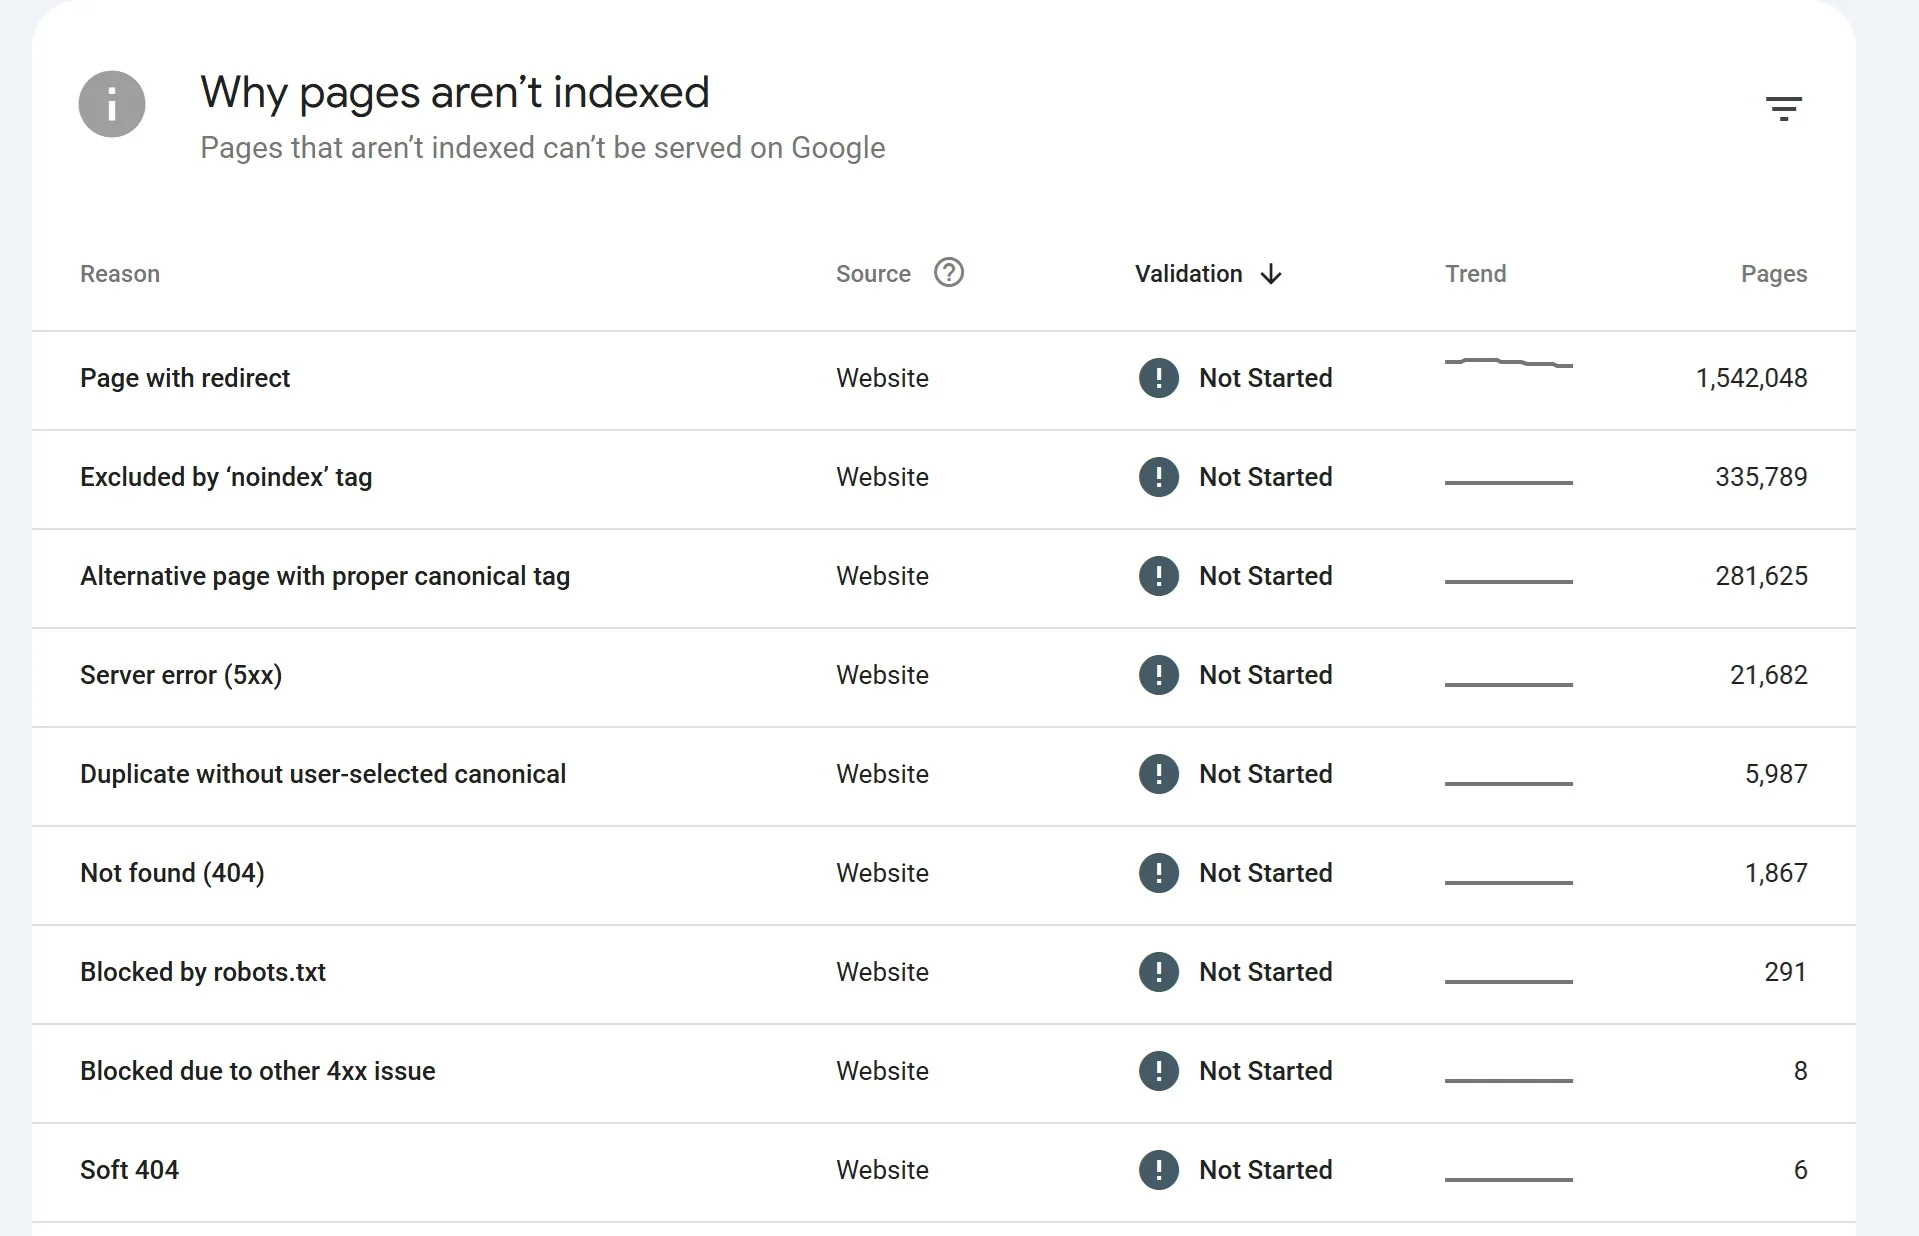Click the 1,867 pages count
1919x1236 pixels.
1776,873
